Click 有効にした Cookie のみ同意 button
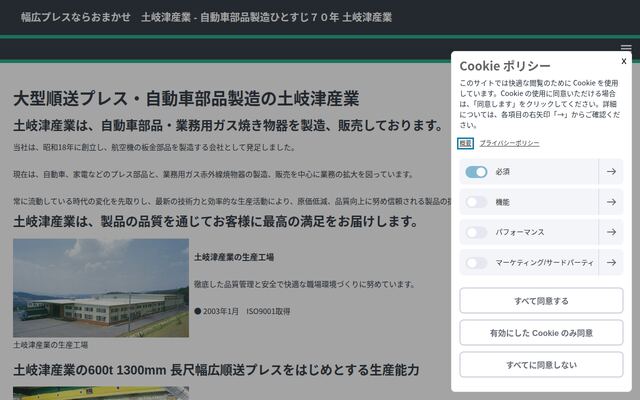 pyautogui.click(x=541, y=333)
